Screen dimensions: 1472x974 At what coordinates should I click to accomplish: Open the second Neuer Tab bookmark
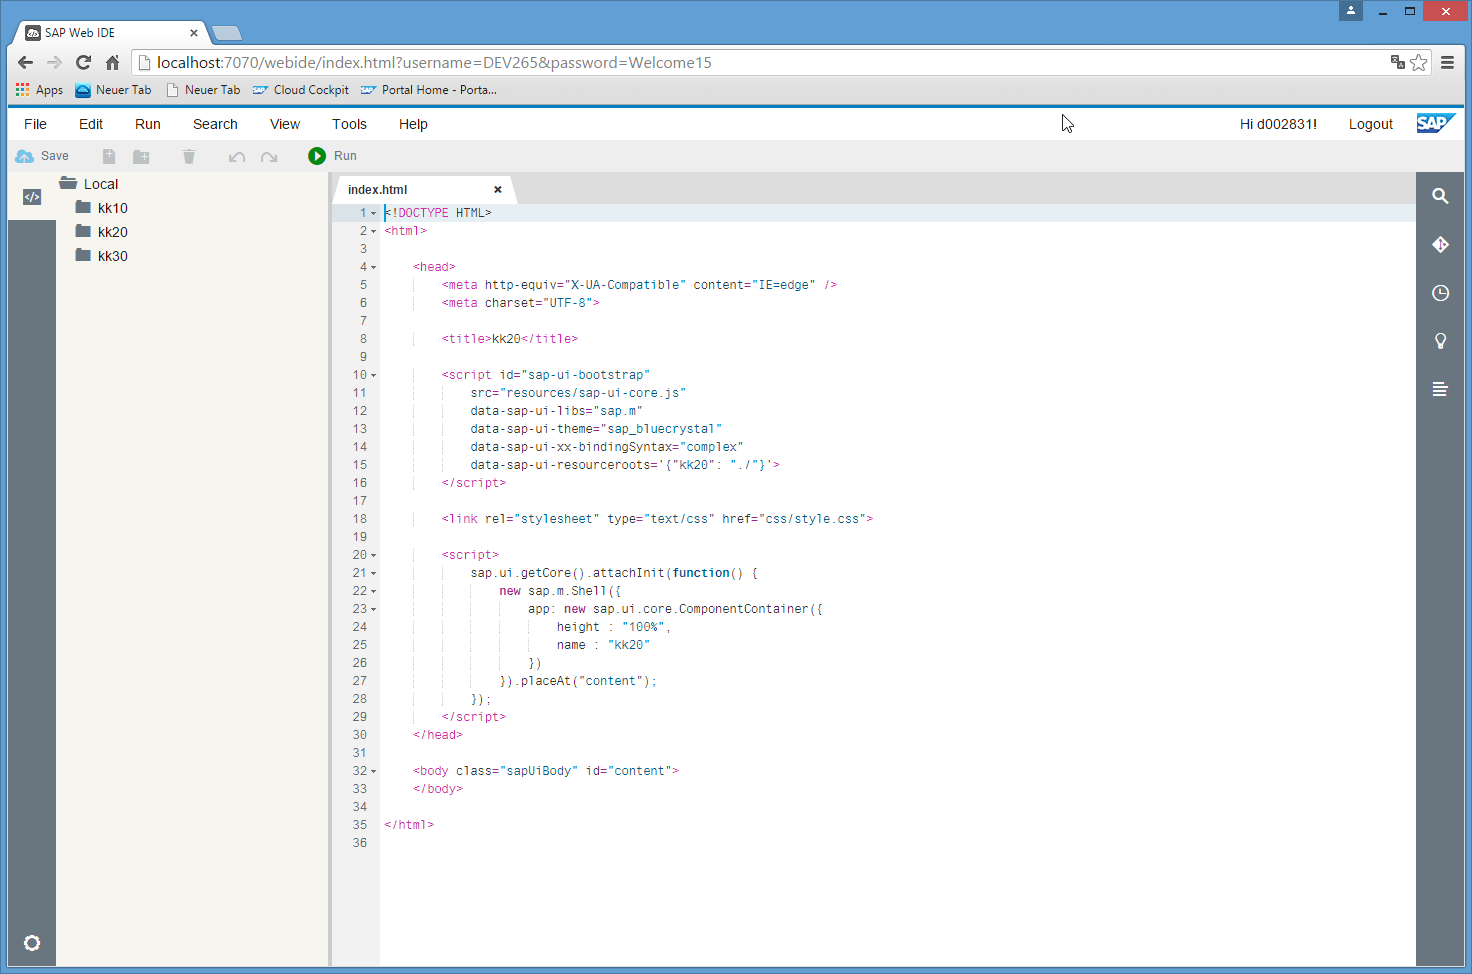(x=203, y=90)
